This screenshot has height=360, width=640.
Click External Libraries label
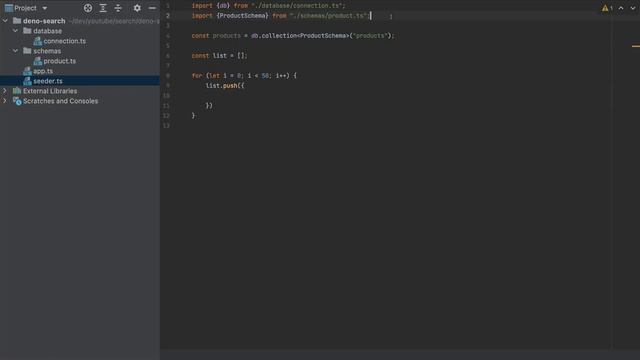point(50,91)
